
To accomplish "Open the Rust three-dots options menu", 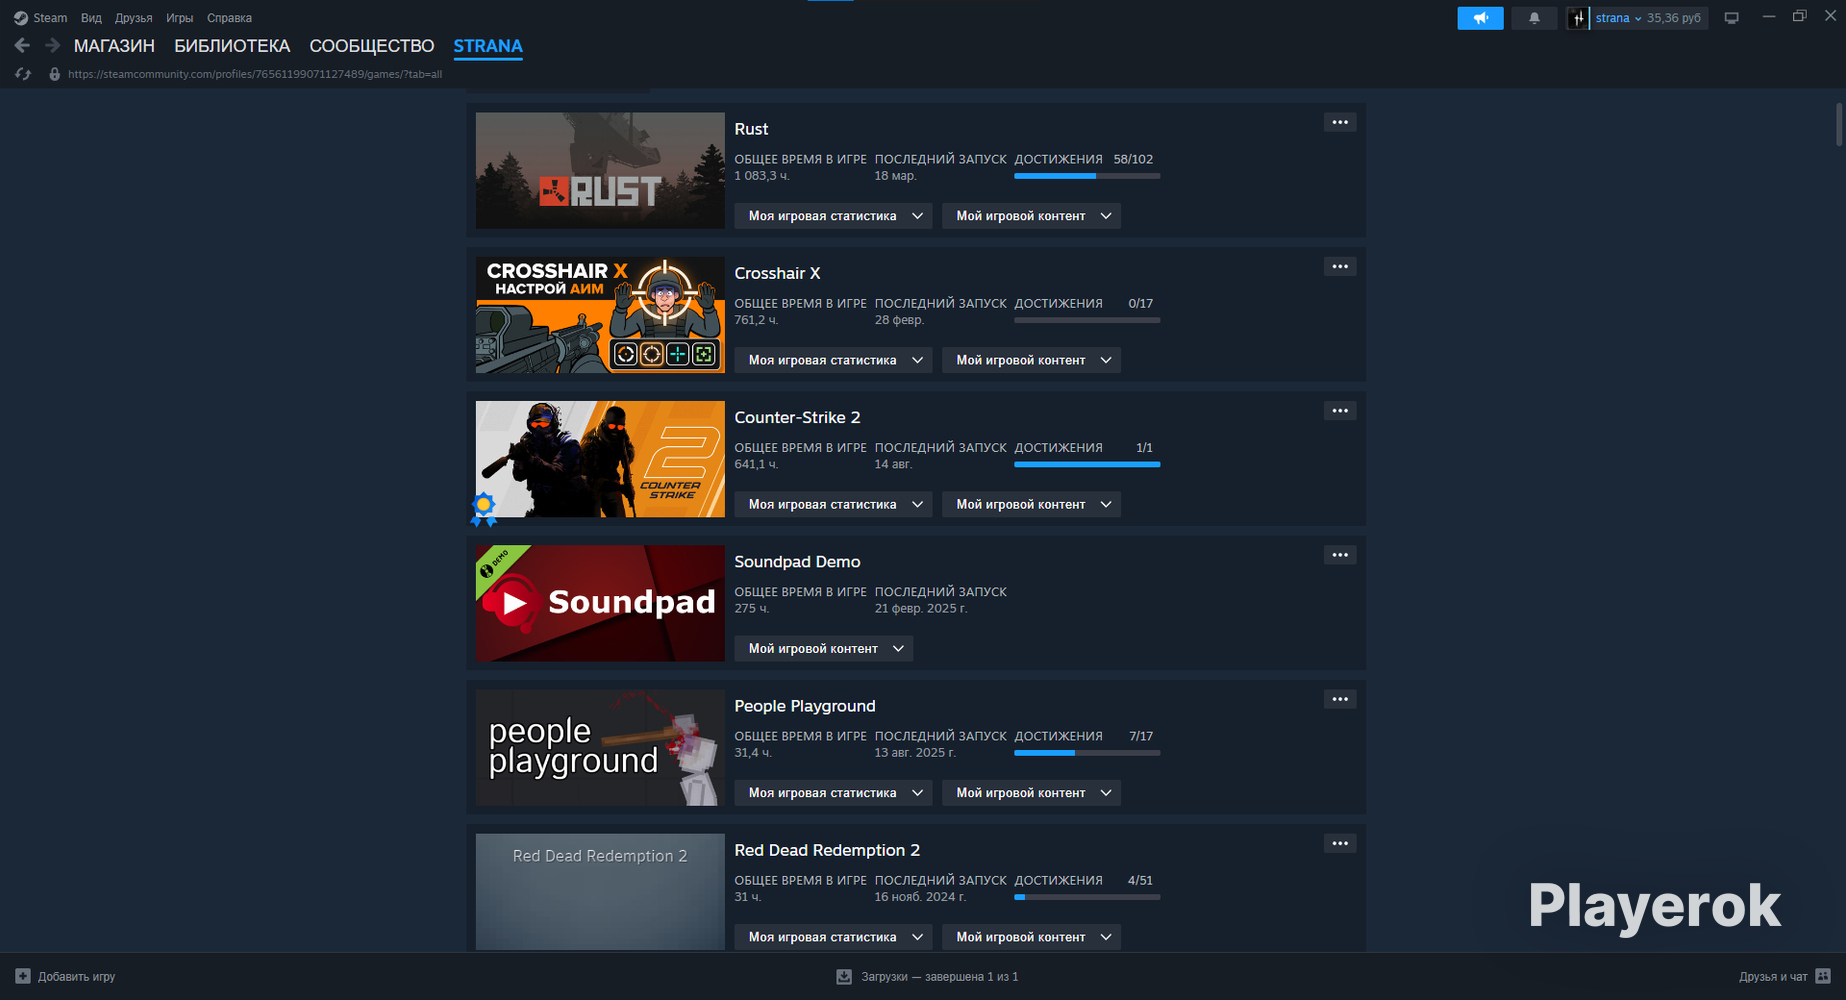I will (1340, 122).
